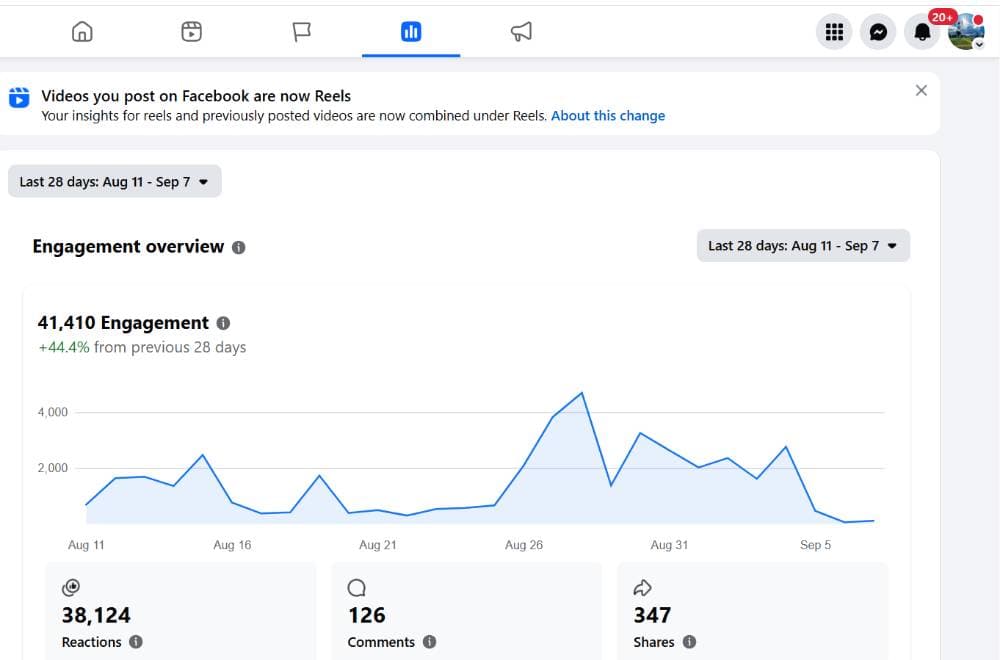Image resolution: width=1000 pixels, height=660 pixels.
Task: Open the profile avatar account menu
Action: (966, 32)
